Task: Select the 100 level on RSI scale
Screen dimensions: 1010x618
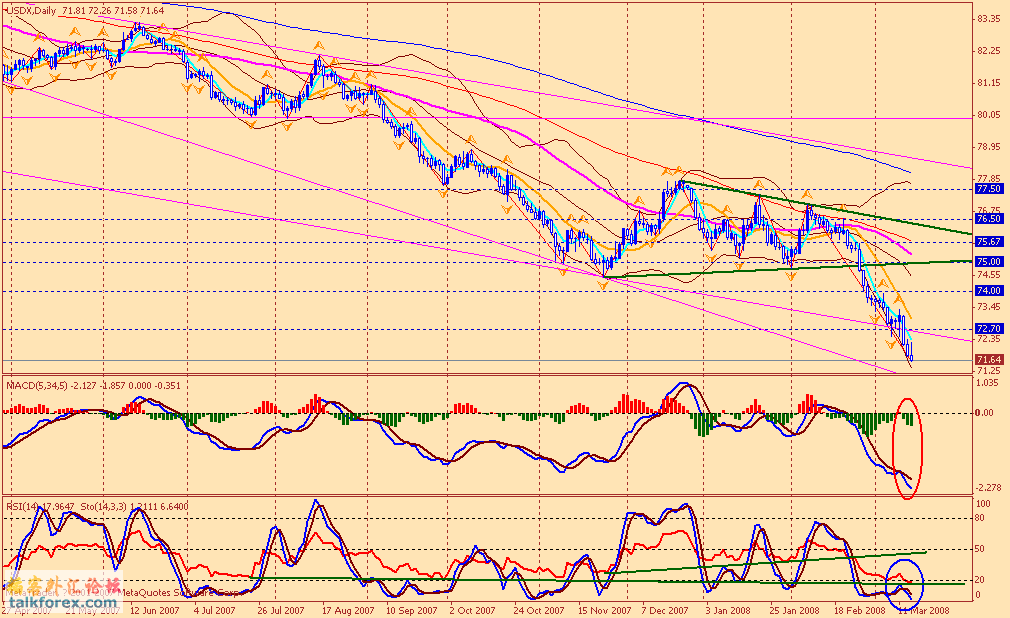Action: 984,504
